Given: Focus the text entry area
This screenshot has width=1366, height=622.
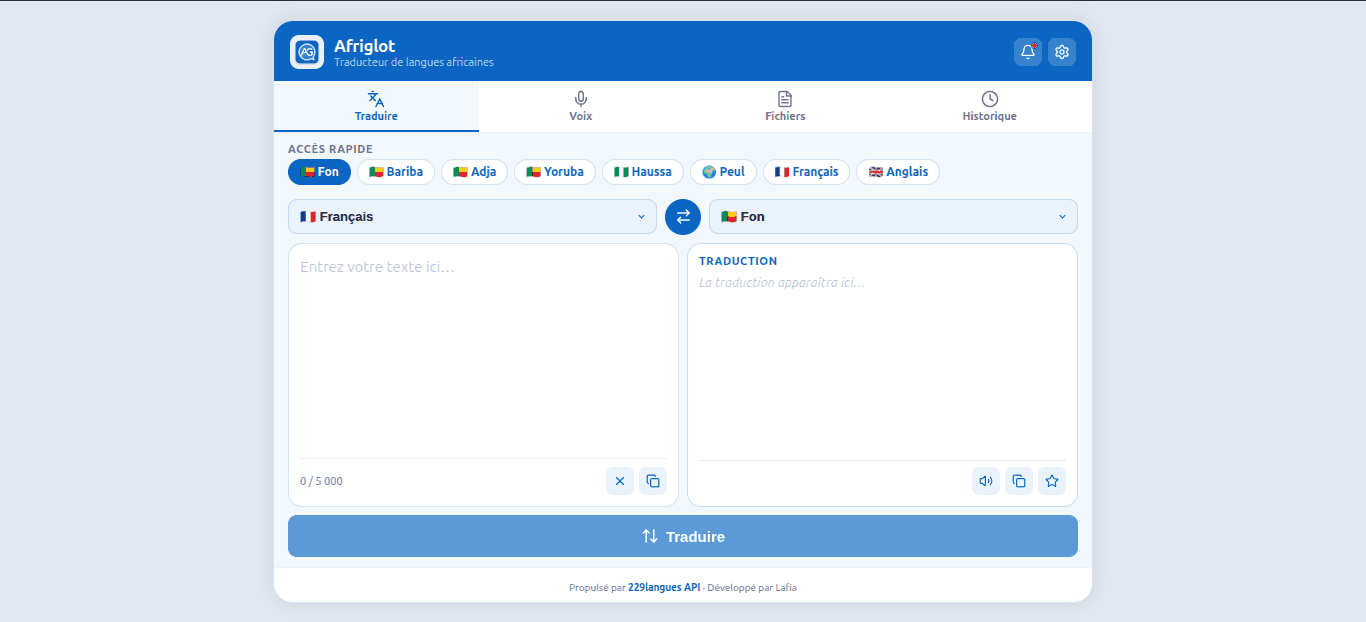Looking at the screenshot, I should 483,352.
